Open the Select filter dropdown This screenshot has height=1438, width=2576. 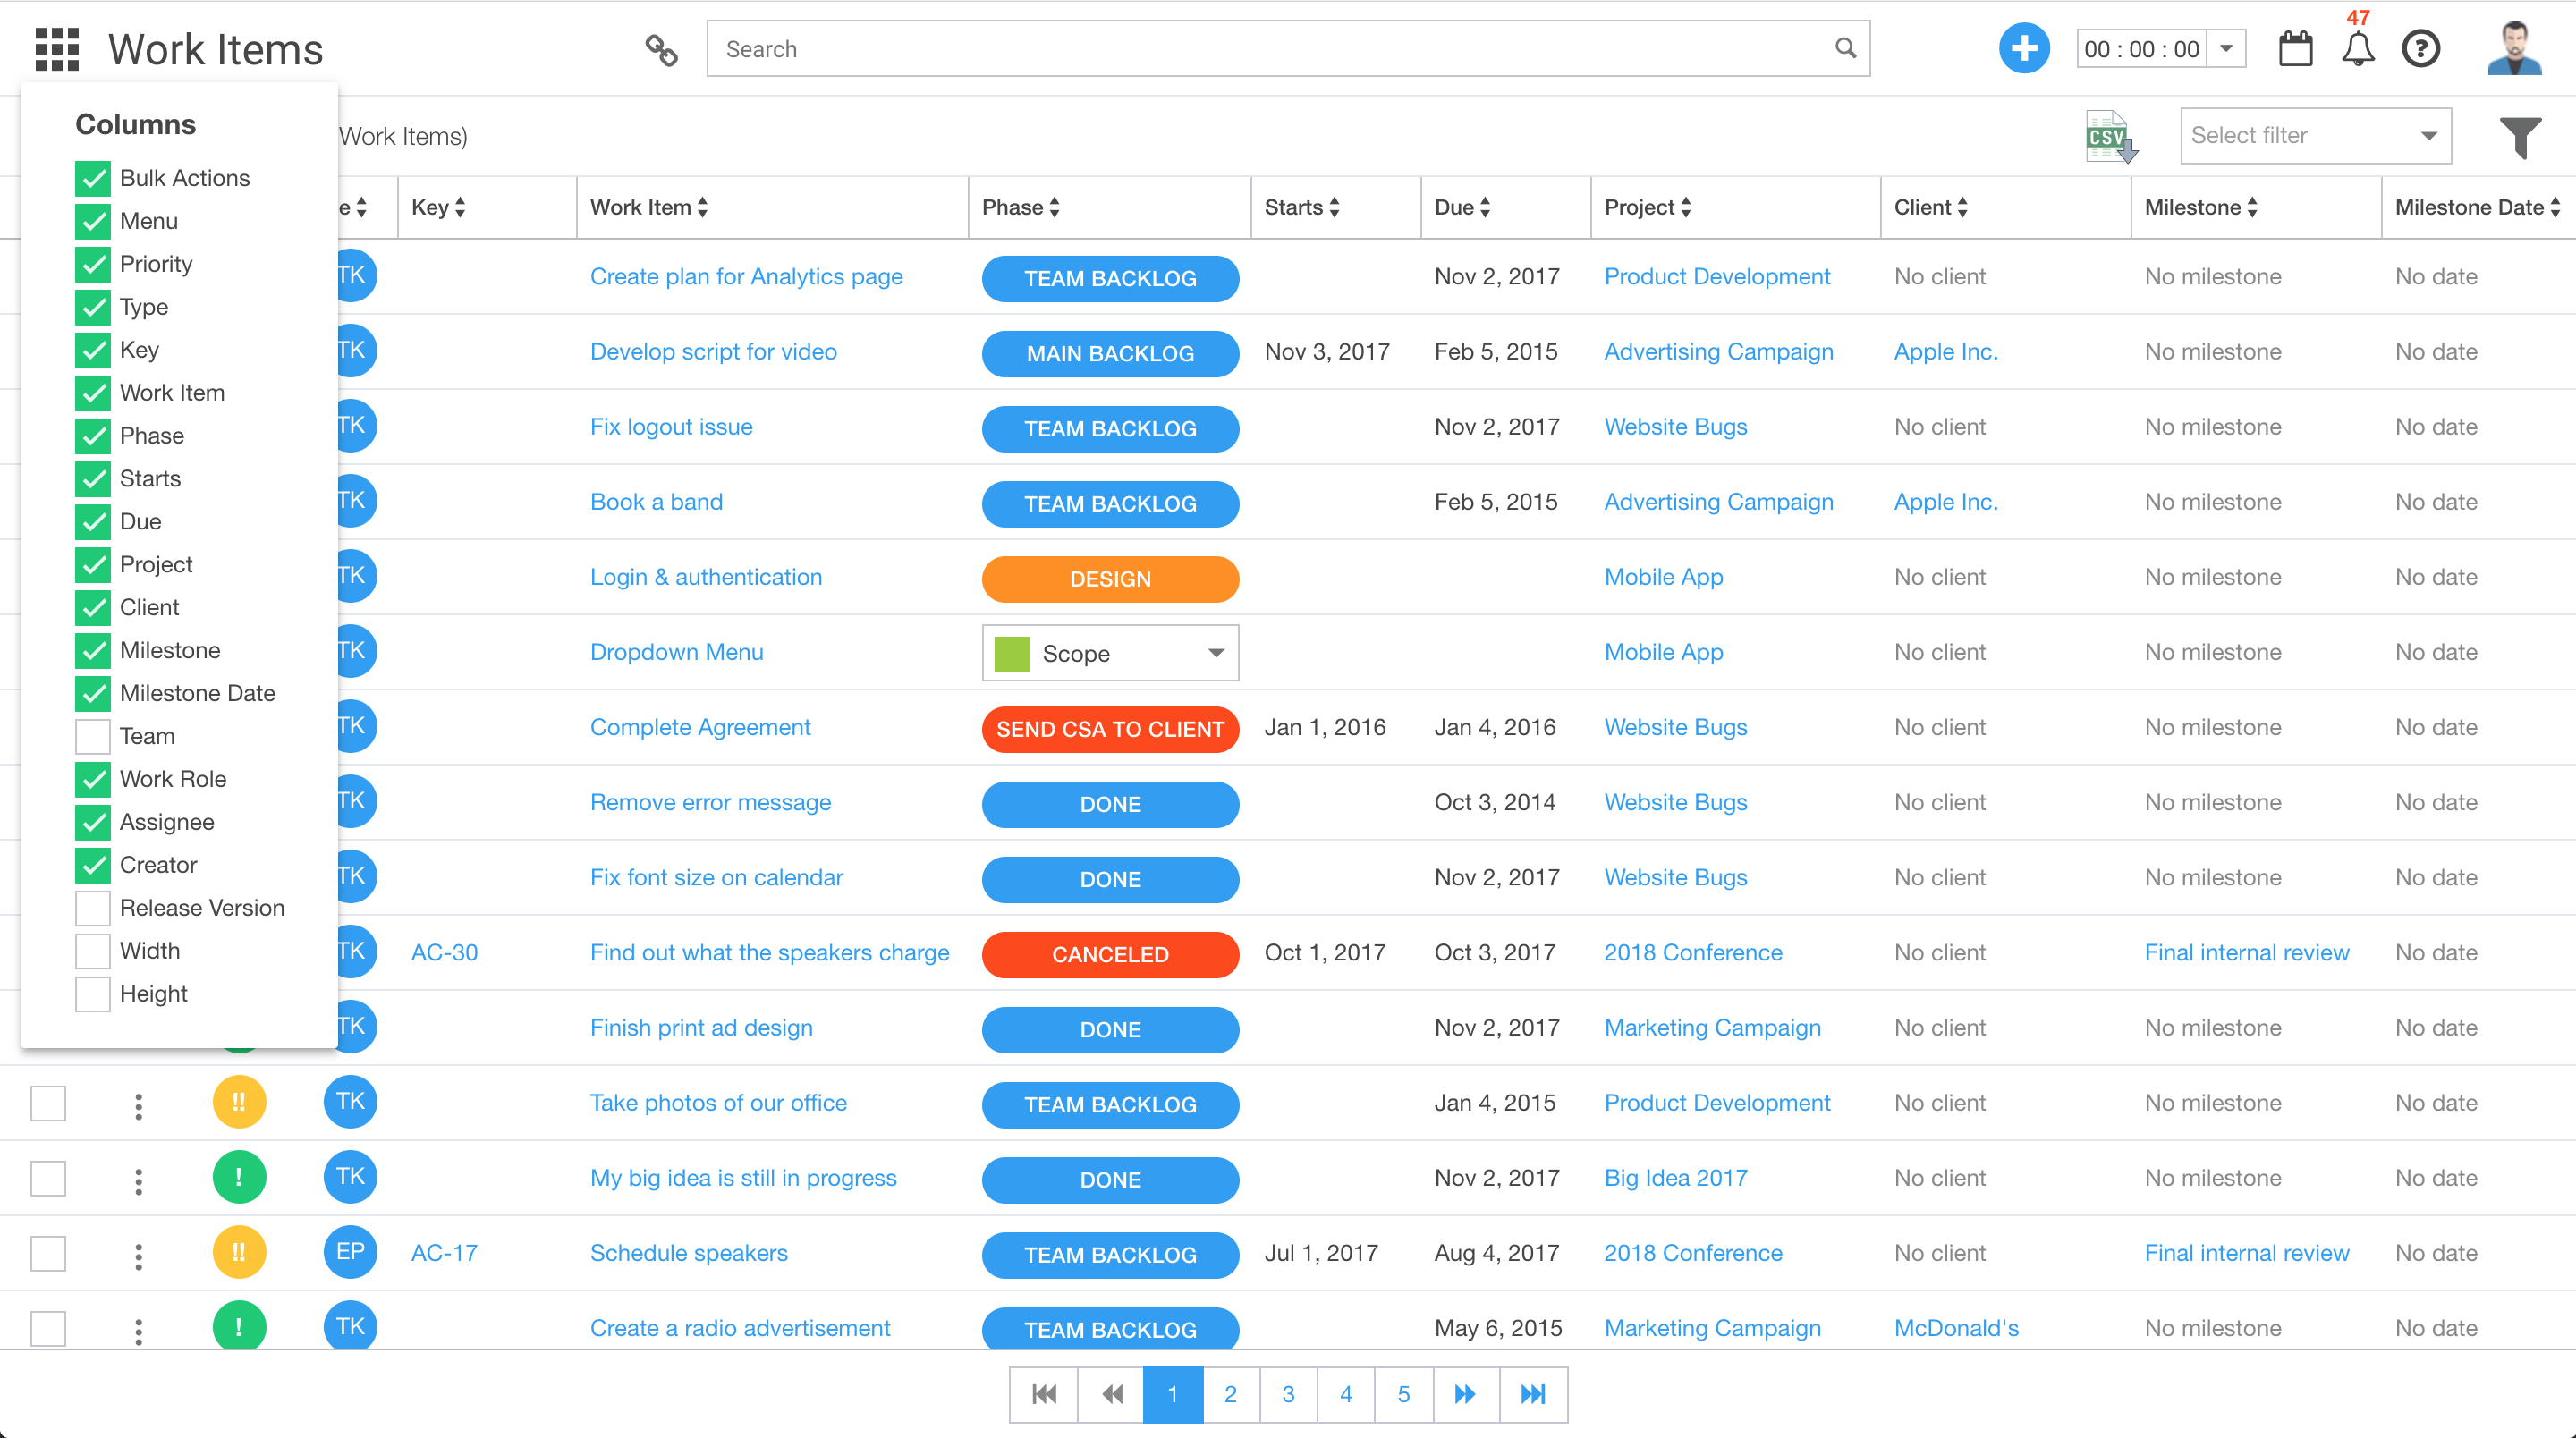(x=2315, y=136)
